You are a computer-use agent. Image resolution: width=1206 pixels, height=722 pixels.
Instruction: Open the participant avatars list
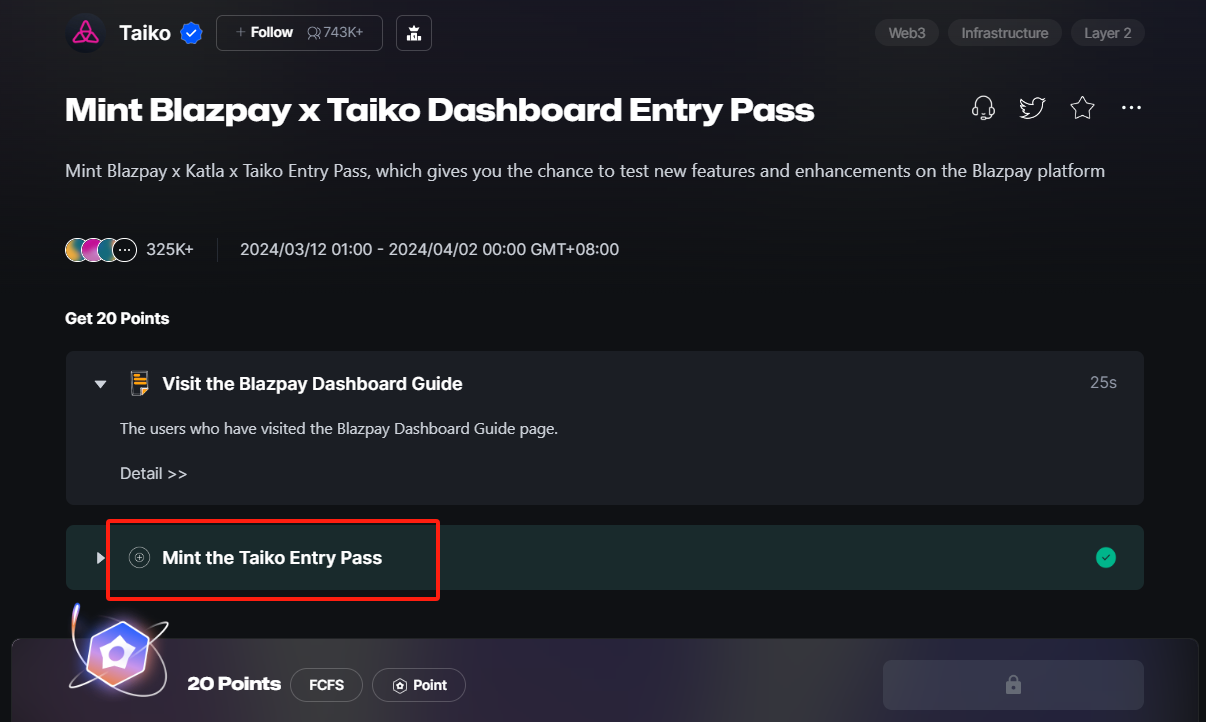click(x=101, y=250)
